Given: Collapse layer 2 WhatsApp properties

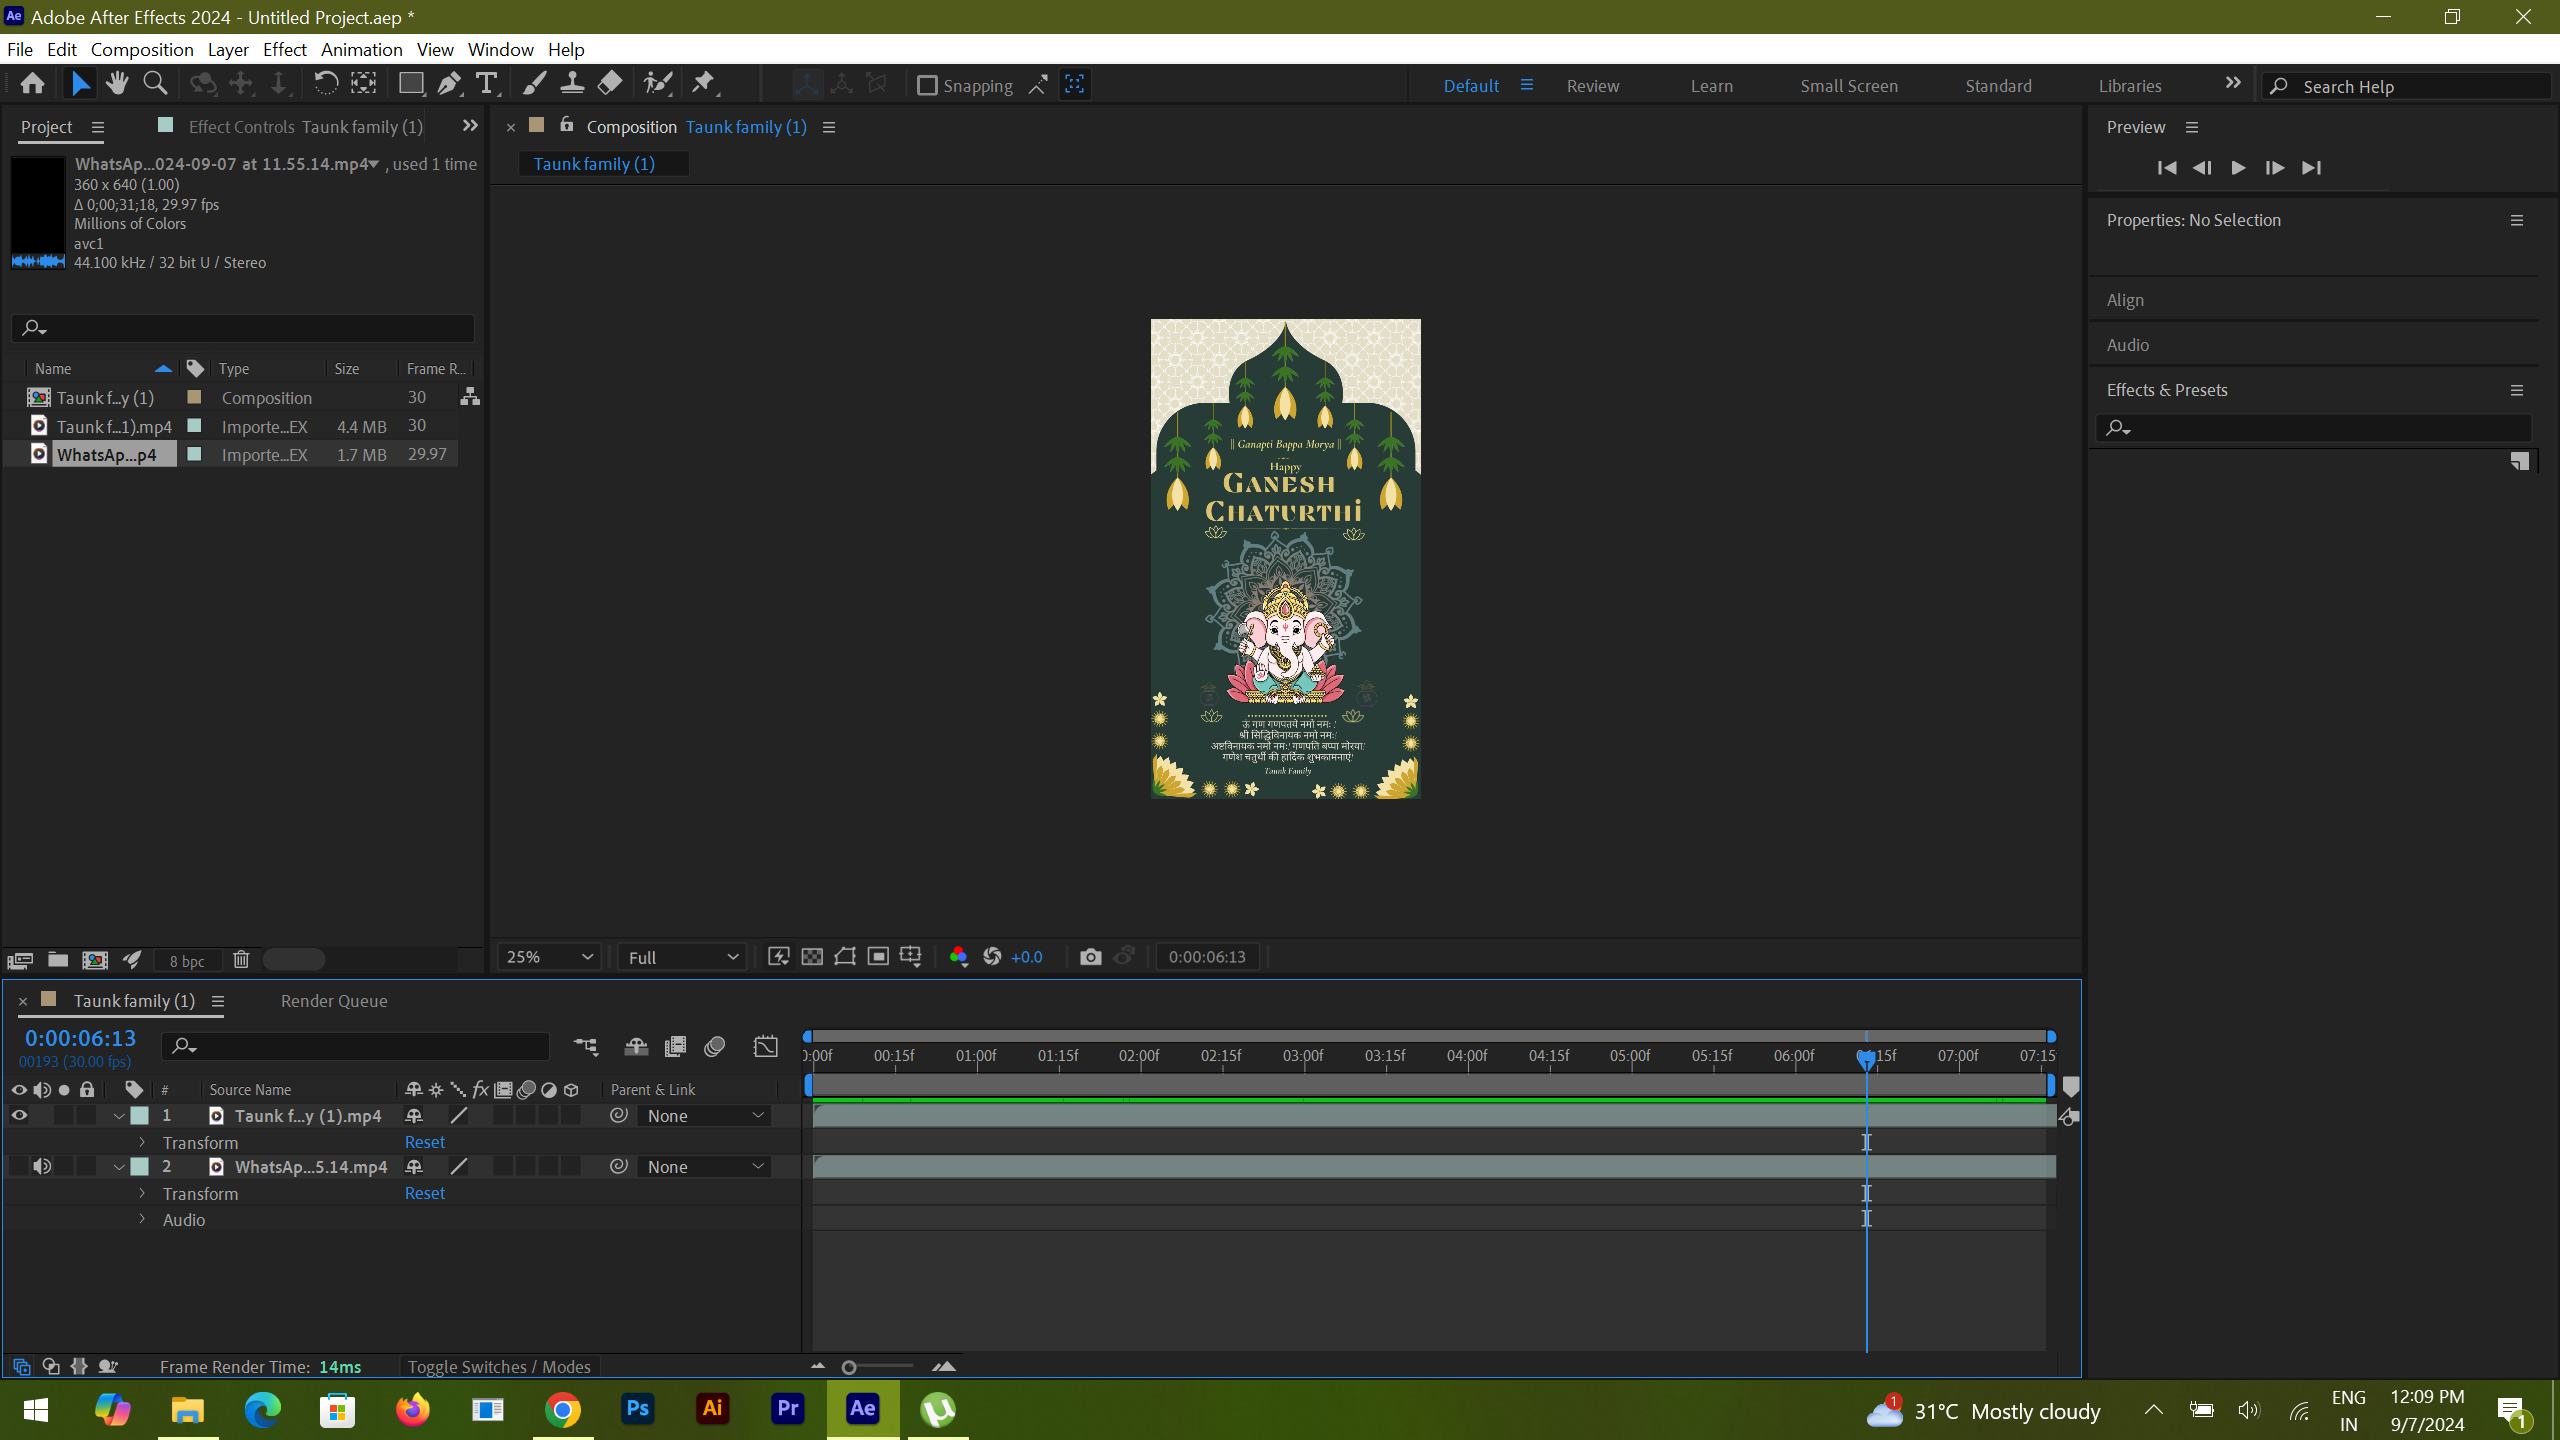Looking at the screenshot, I should pyautogui.click(x=119, y=1167).
